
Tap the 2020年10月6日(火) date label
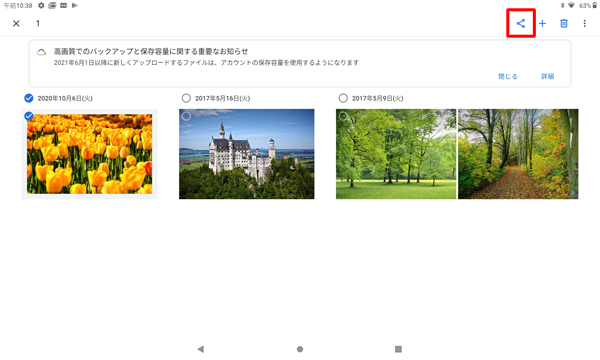pyautogui.click(x=65, y=98)
